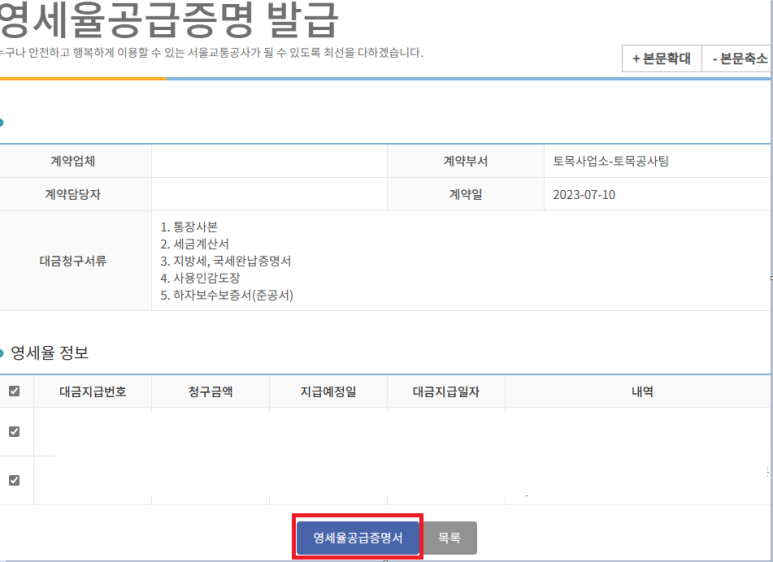773x562 pixels.
Task: Enlarge text with +본문확대 button
Action: coord(662,59)
